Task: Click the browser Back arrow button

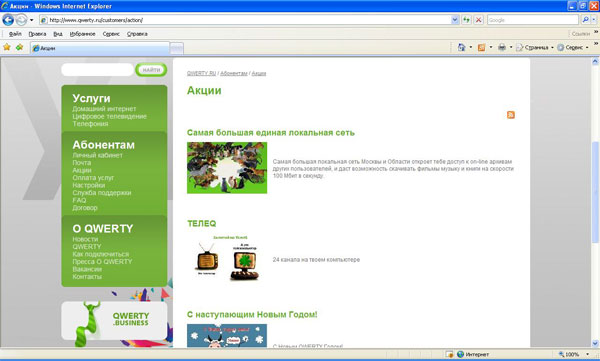Action: (x=8, y=20)
